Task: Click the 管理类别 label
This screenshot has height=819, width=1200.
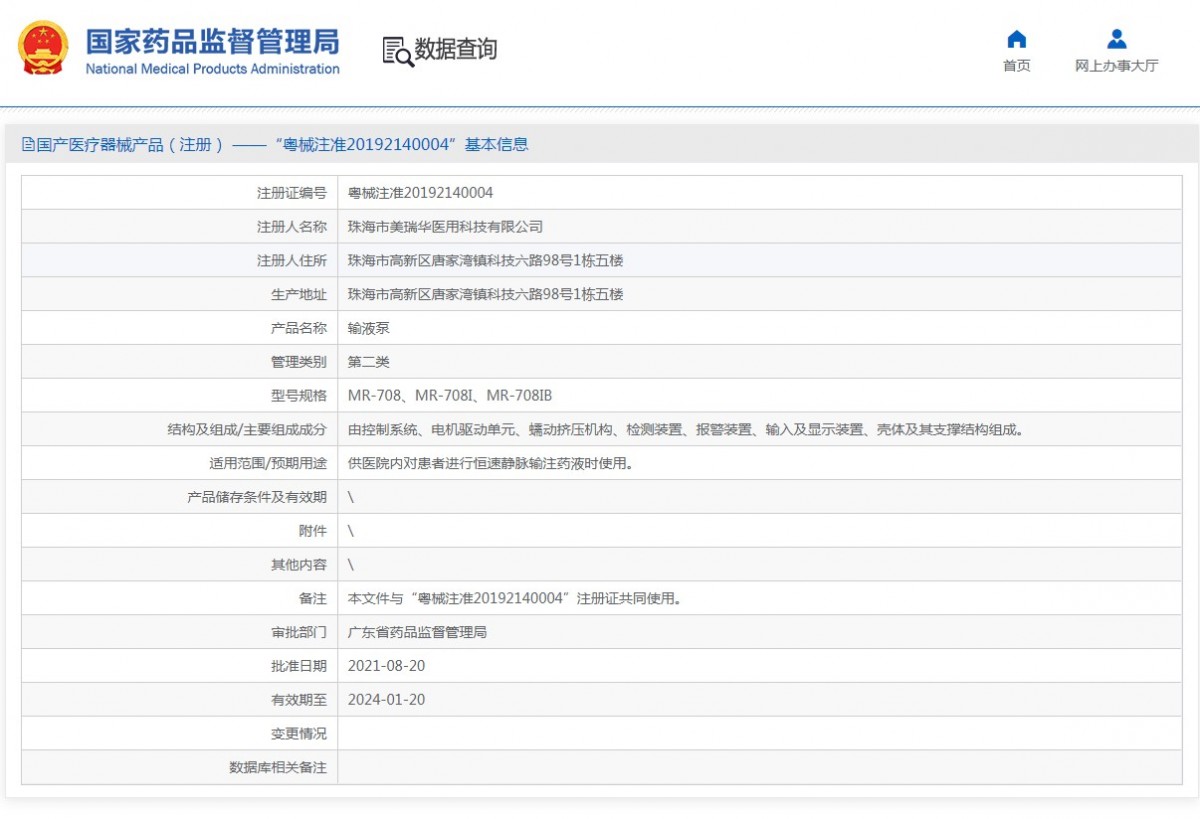Action: coord(299,362)
